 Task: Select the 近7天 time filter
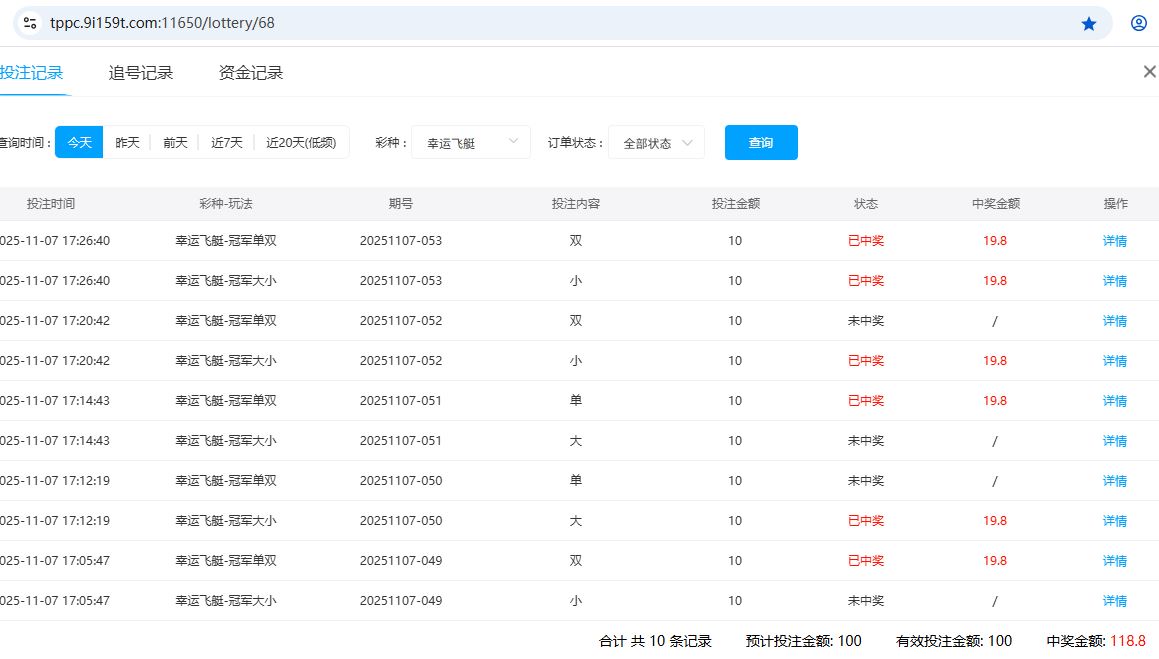[226, 143]
